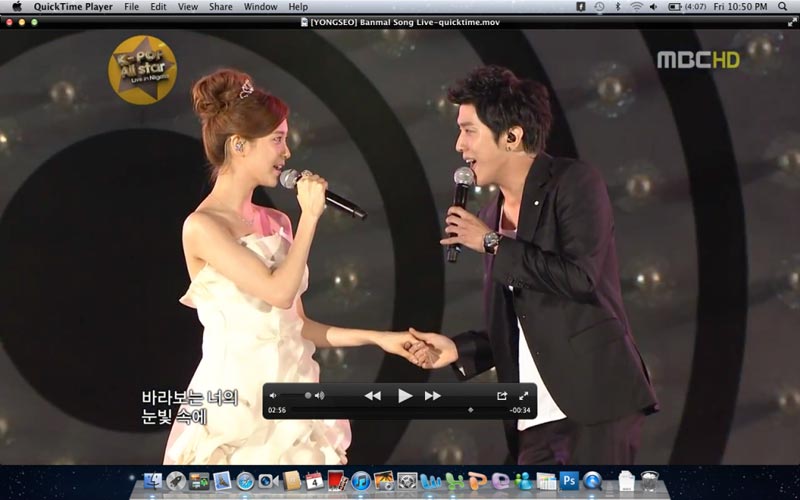Click the movie file icon in the title bar
This screenshot has height=500, width=800.
coord(304,22)
